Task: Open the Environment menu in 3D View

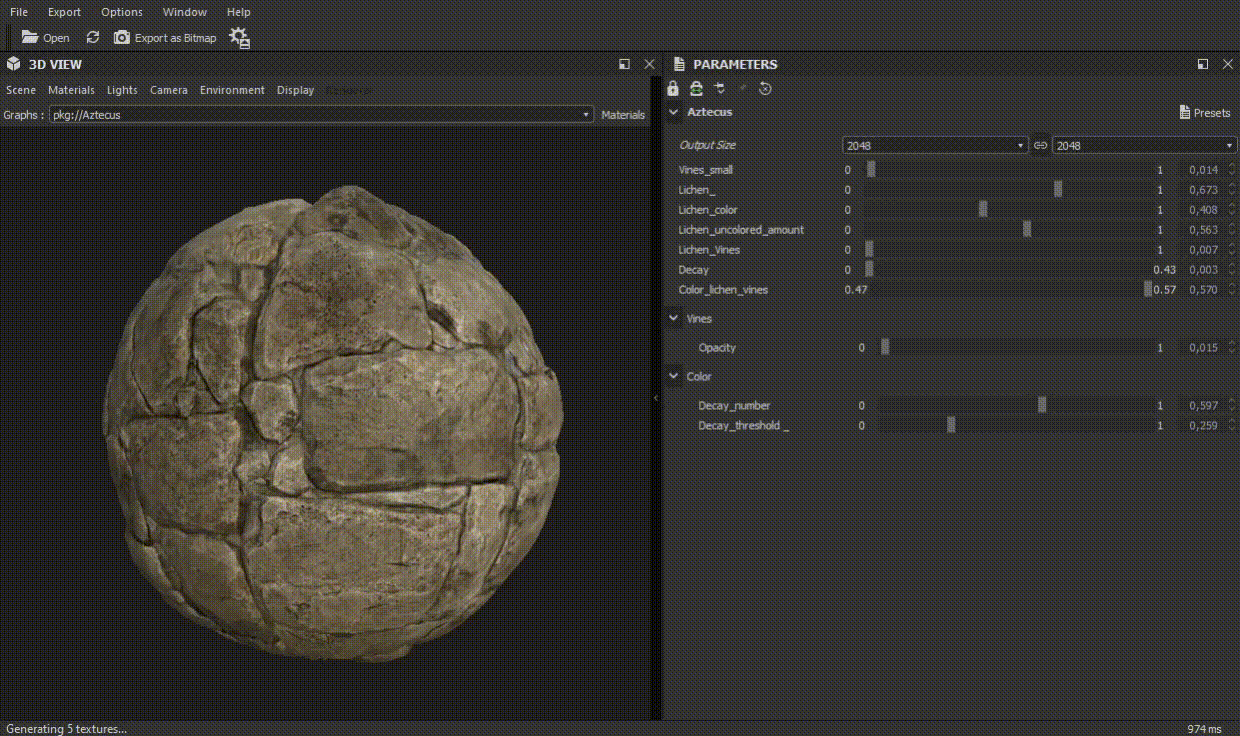Action: [232, 90]
